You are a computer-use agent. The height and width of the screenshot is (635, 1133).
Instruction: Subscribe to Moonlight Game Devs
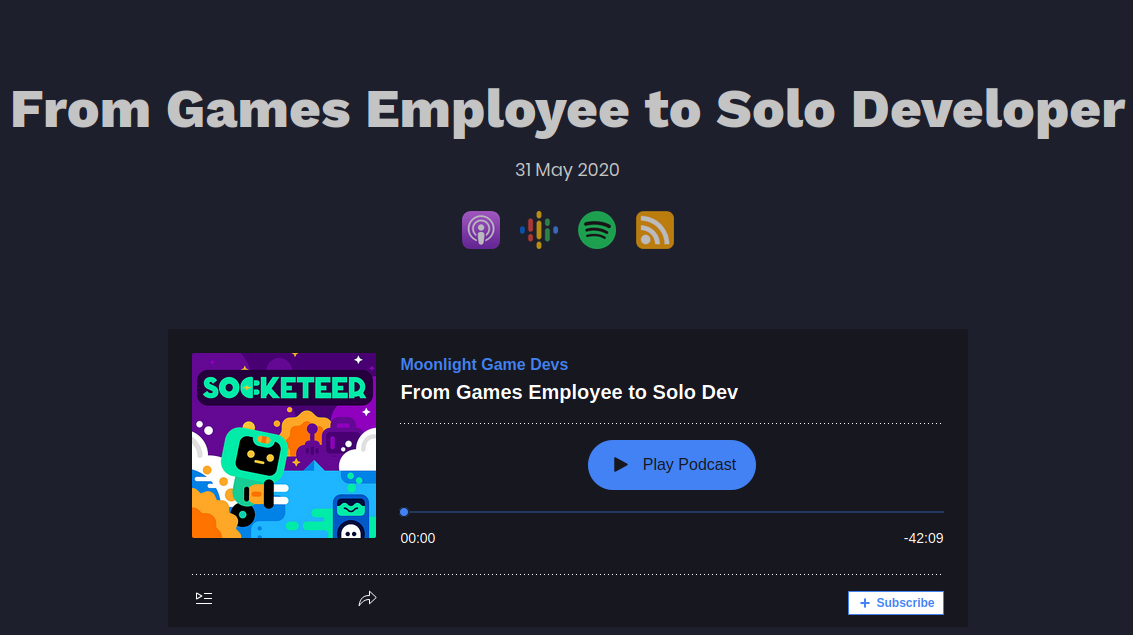coord(896,602)
